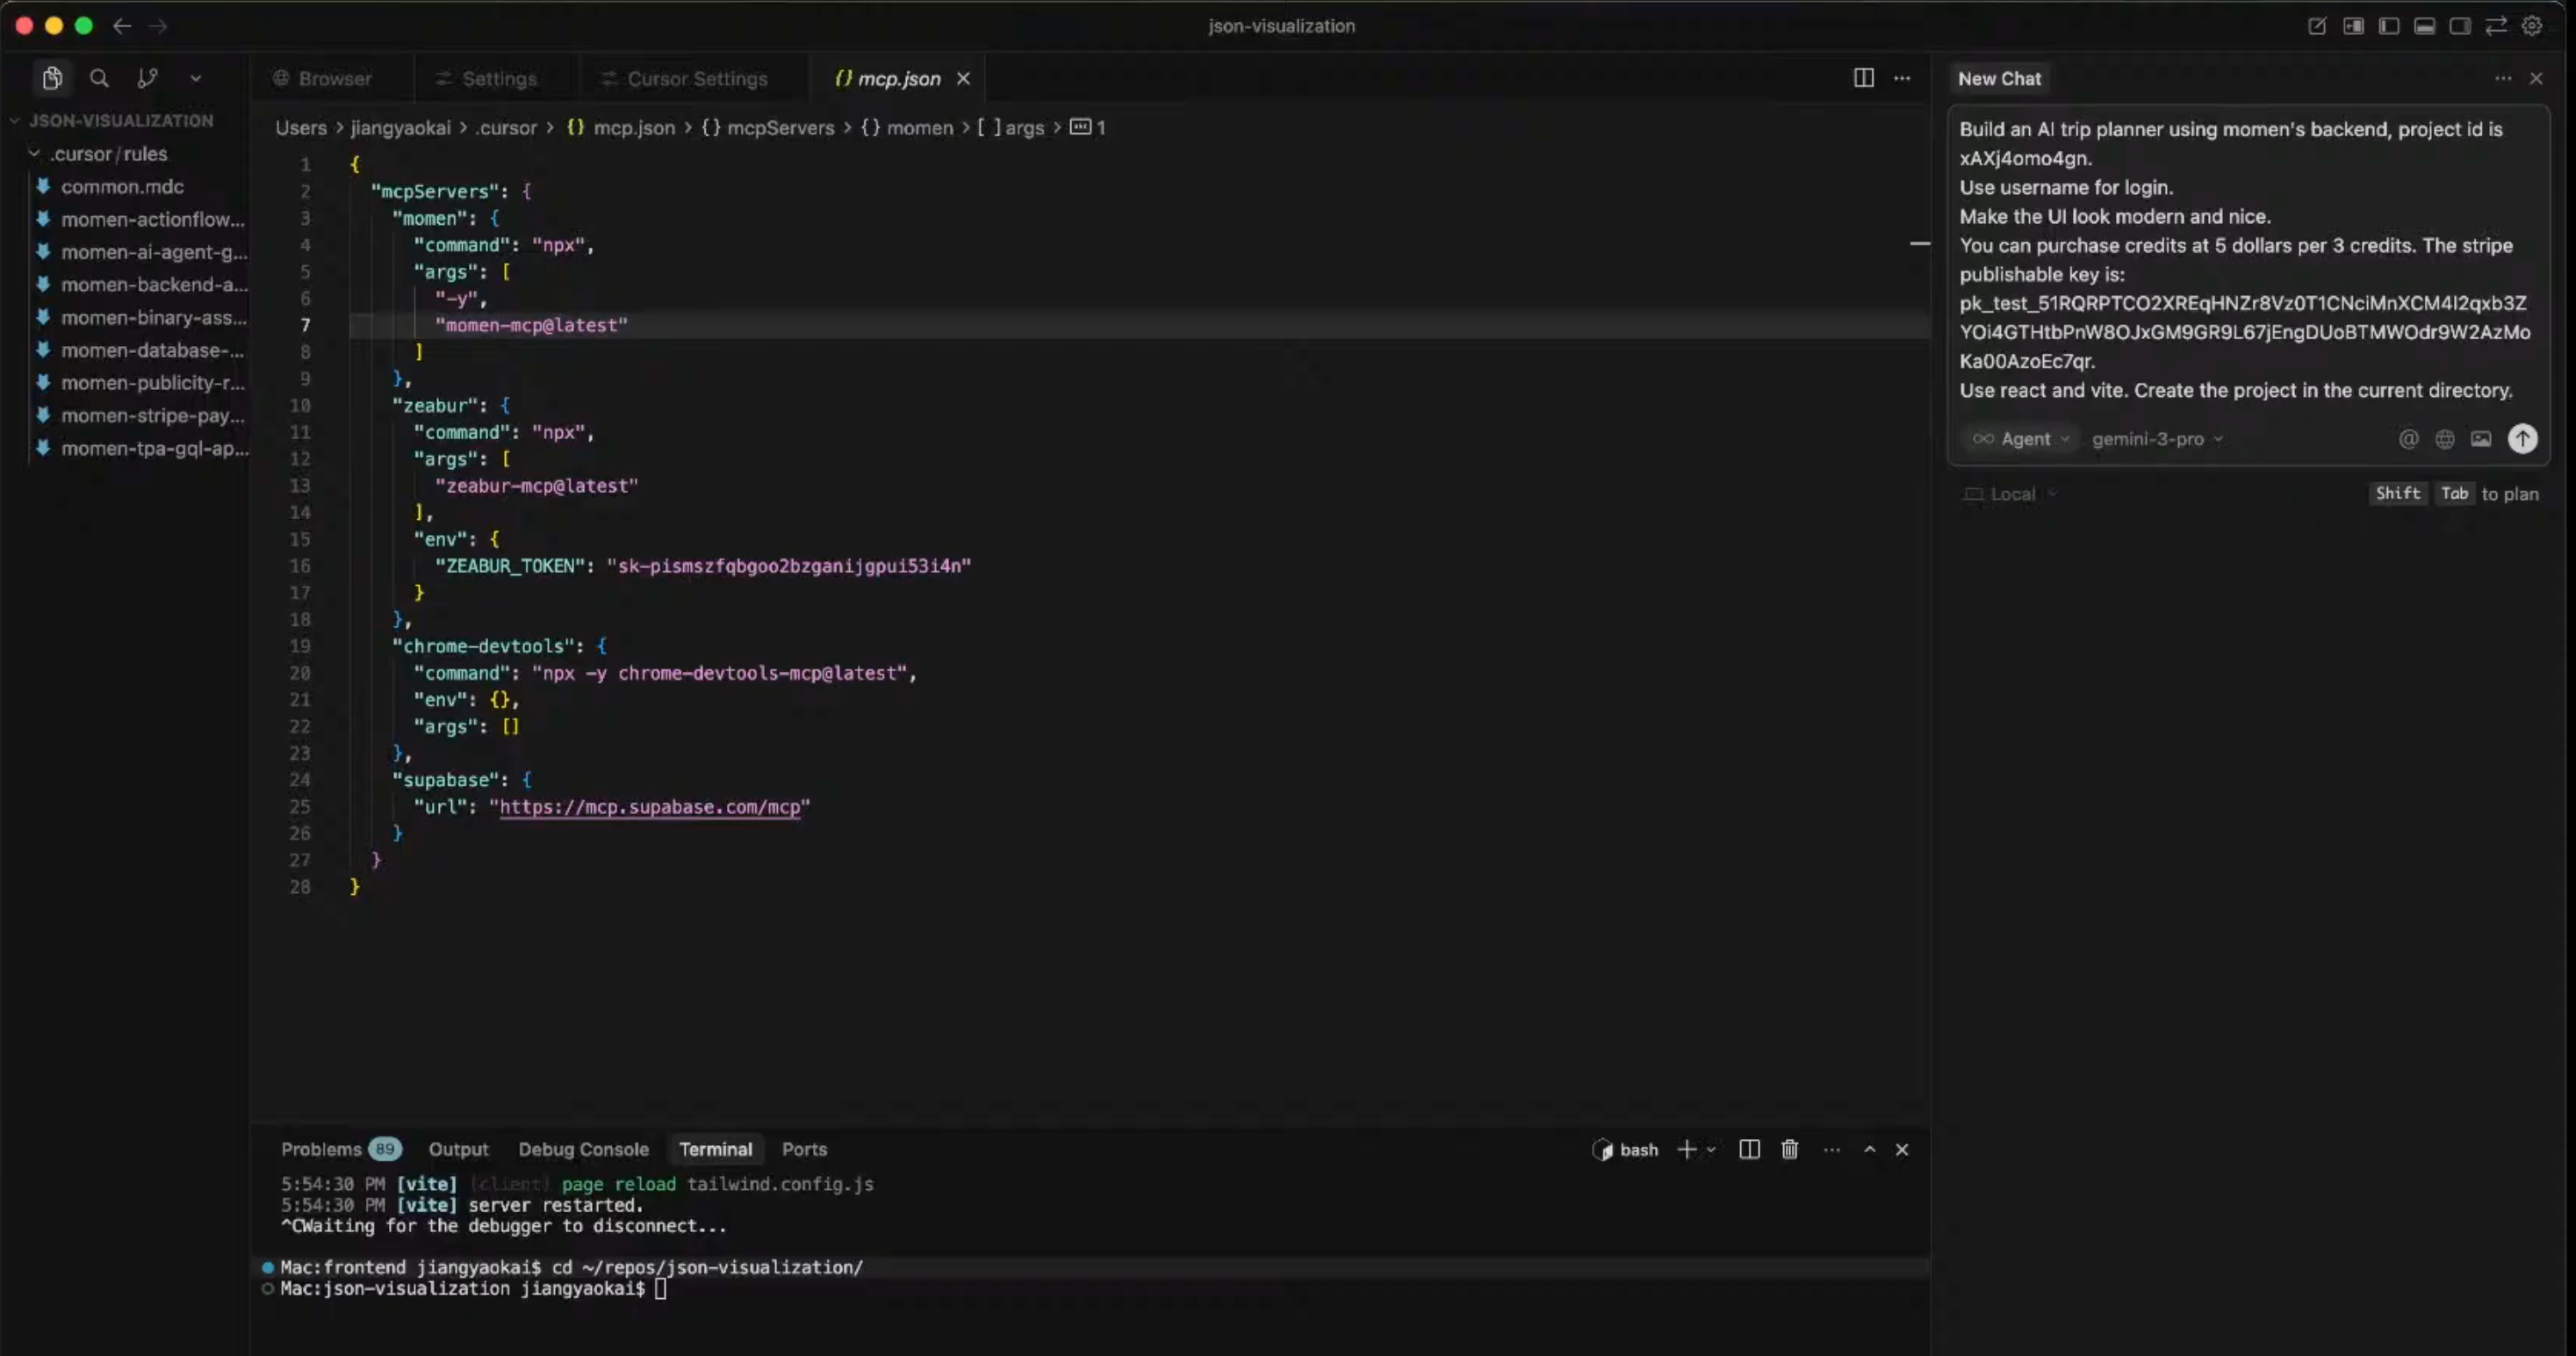This screenshot has width=2576, height=1356.
Task: Toggle the primary sidebar layout icon
Action: (2388, 26)
